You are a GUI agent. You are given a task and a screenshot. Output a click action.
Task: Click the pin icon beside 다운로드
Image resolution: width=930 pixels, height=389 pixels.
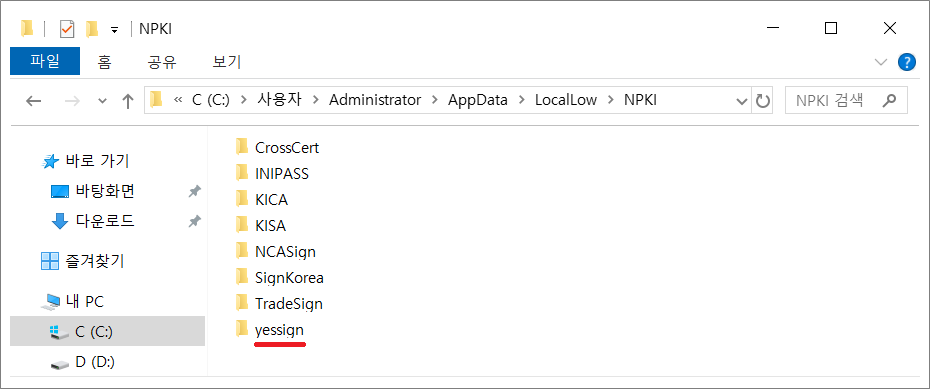[194, 222]
